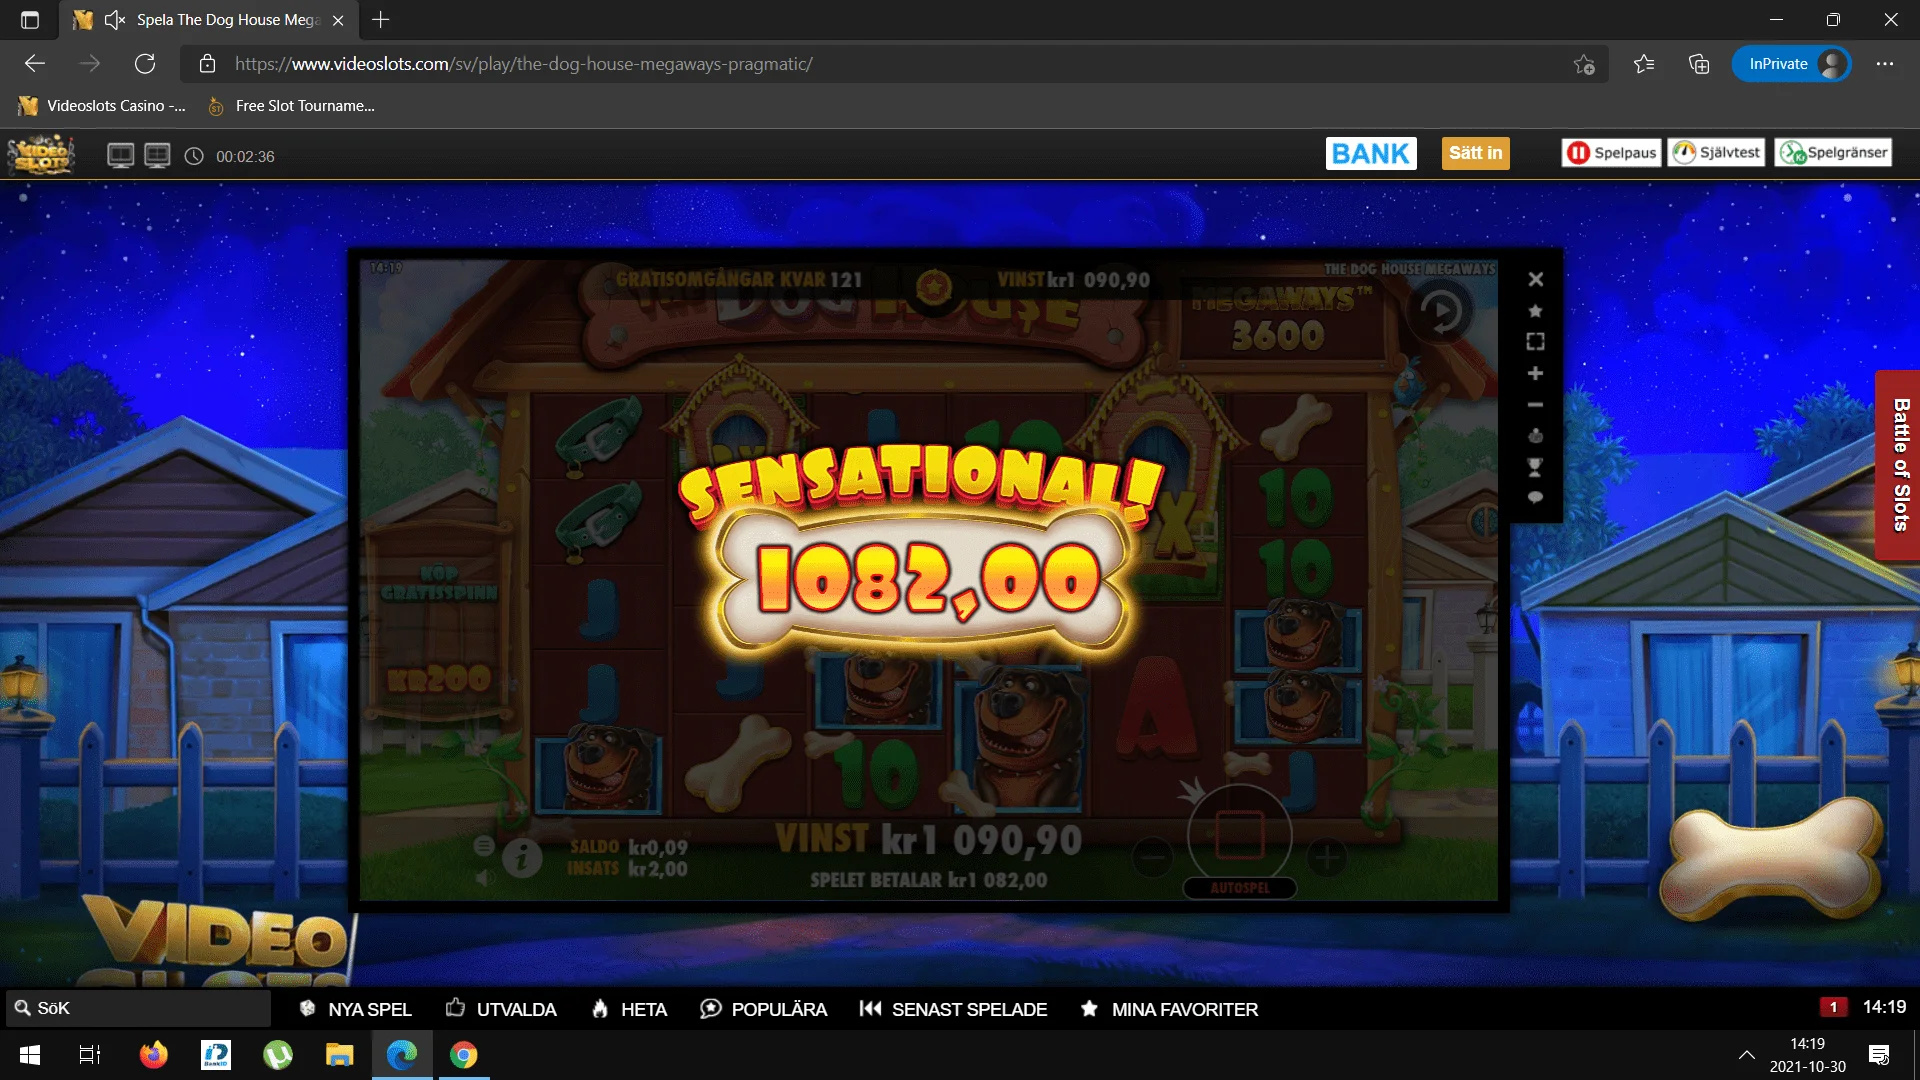Open the taskbar date and time
Screen dimensions: 1920x1080
tap(1808, 1055)
